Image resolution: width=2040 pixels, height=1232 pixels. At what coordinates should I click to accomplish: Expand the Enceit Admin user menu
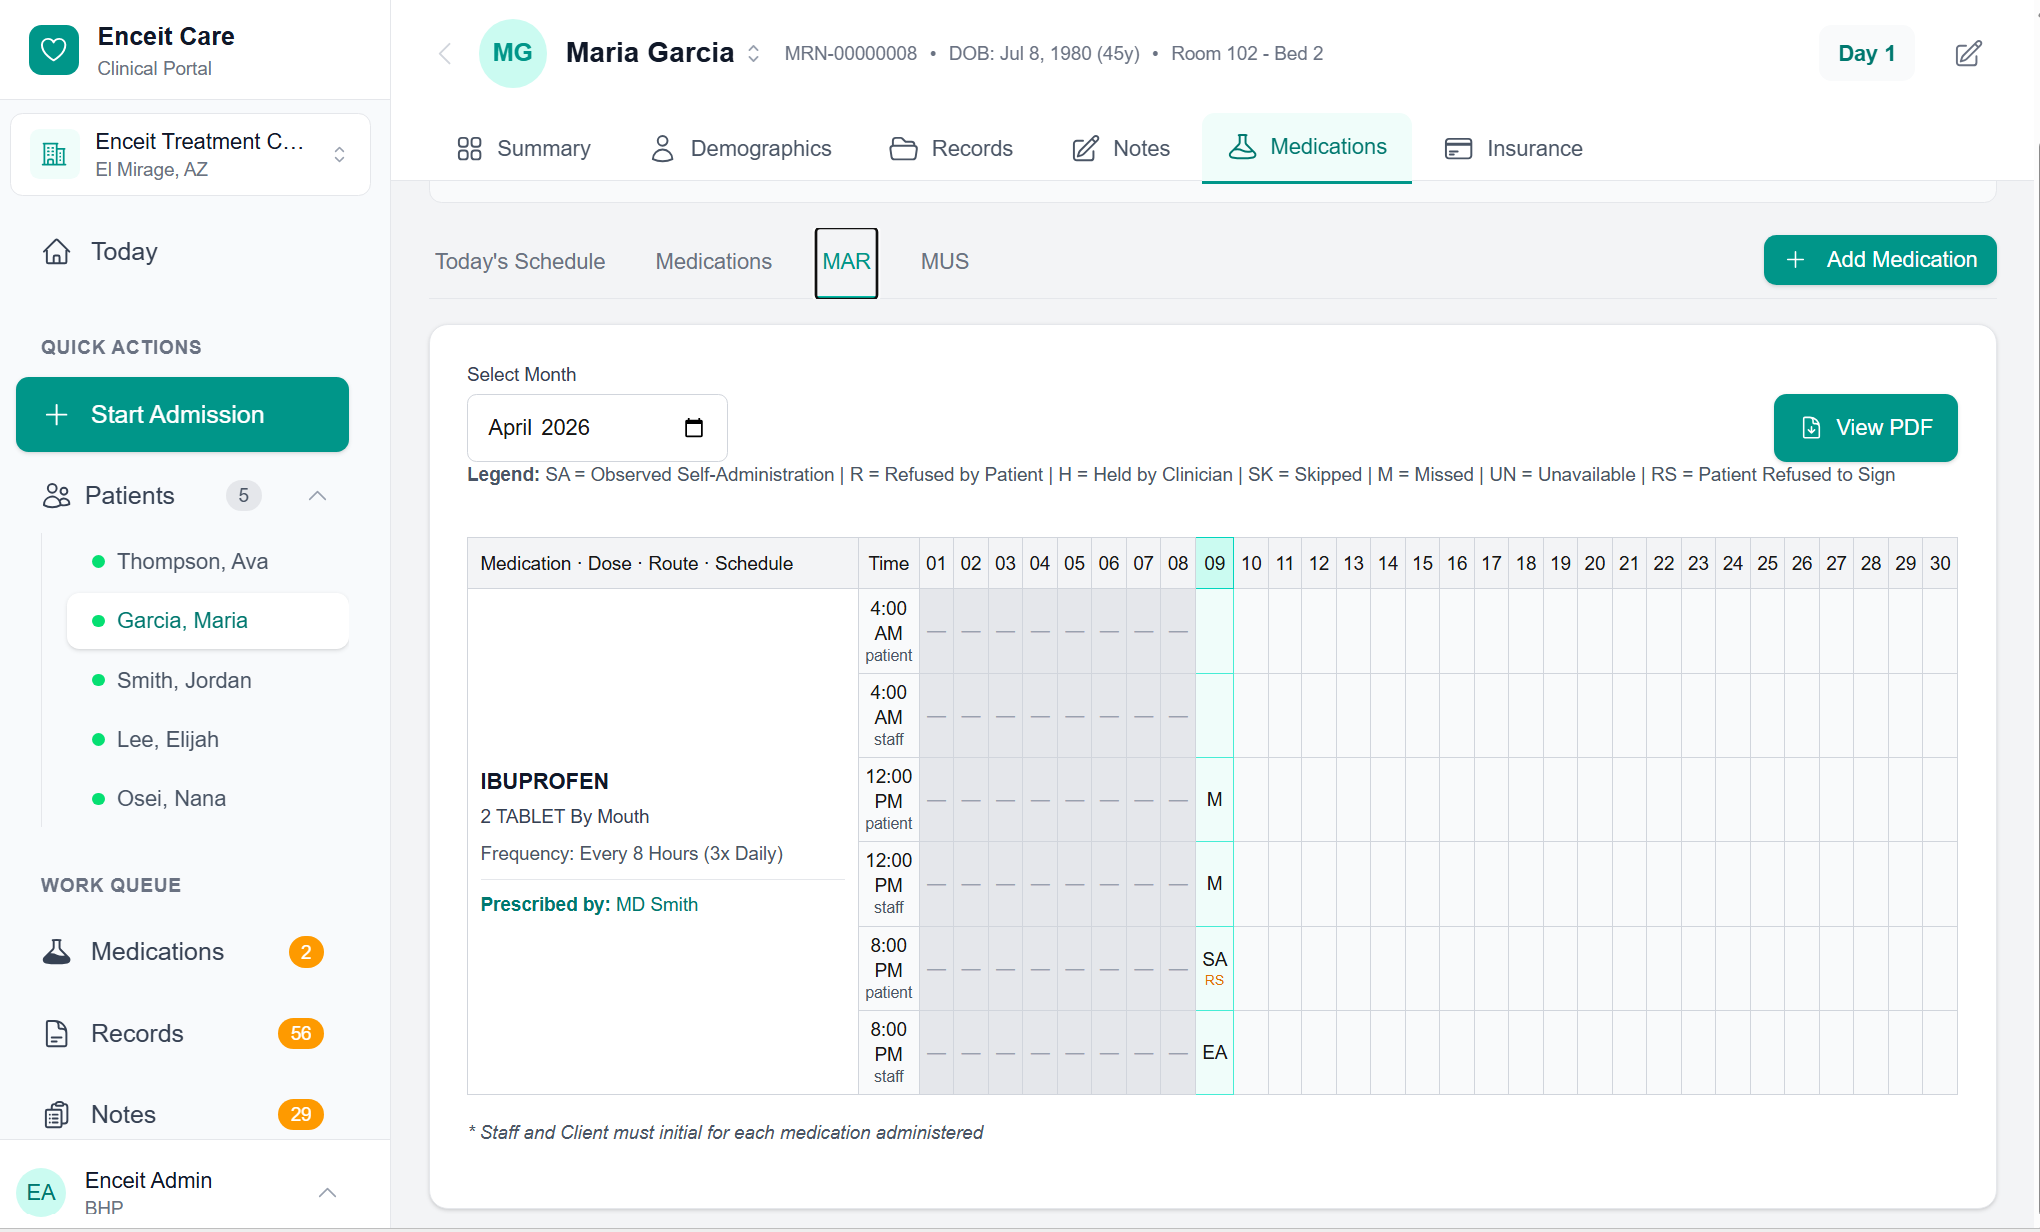coord(327,1192)
